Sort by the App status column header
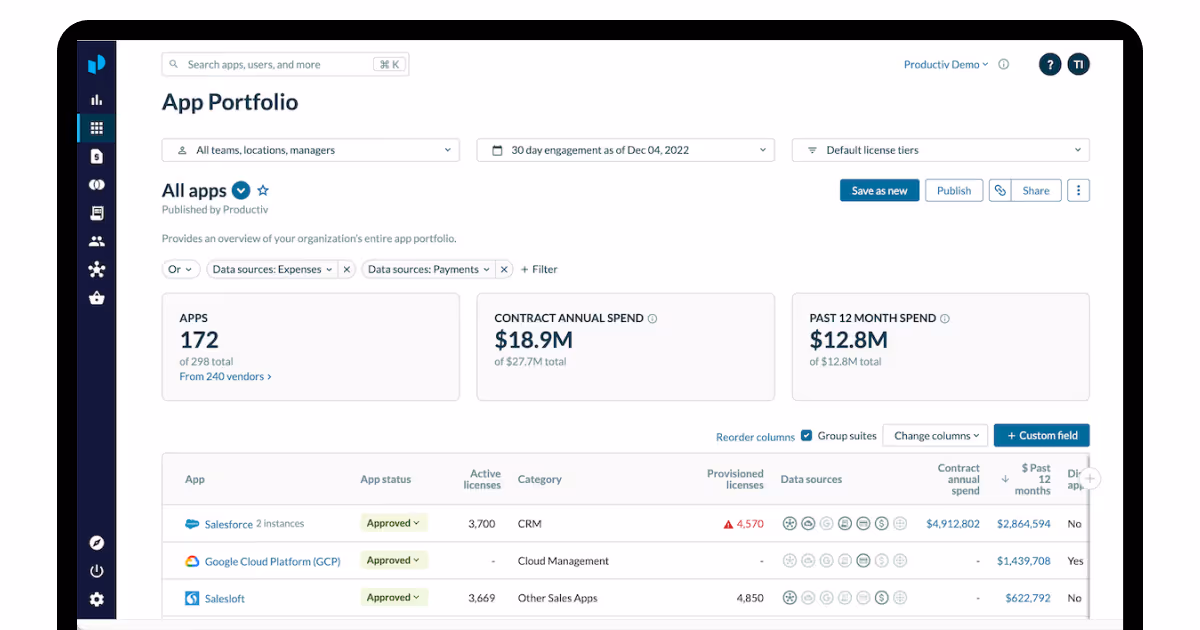 click(386, 479)
